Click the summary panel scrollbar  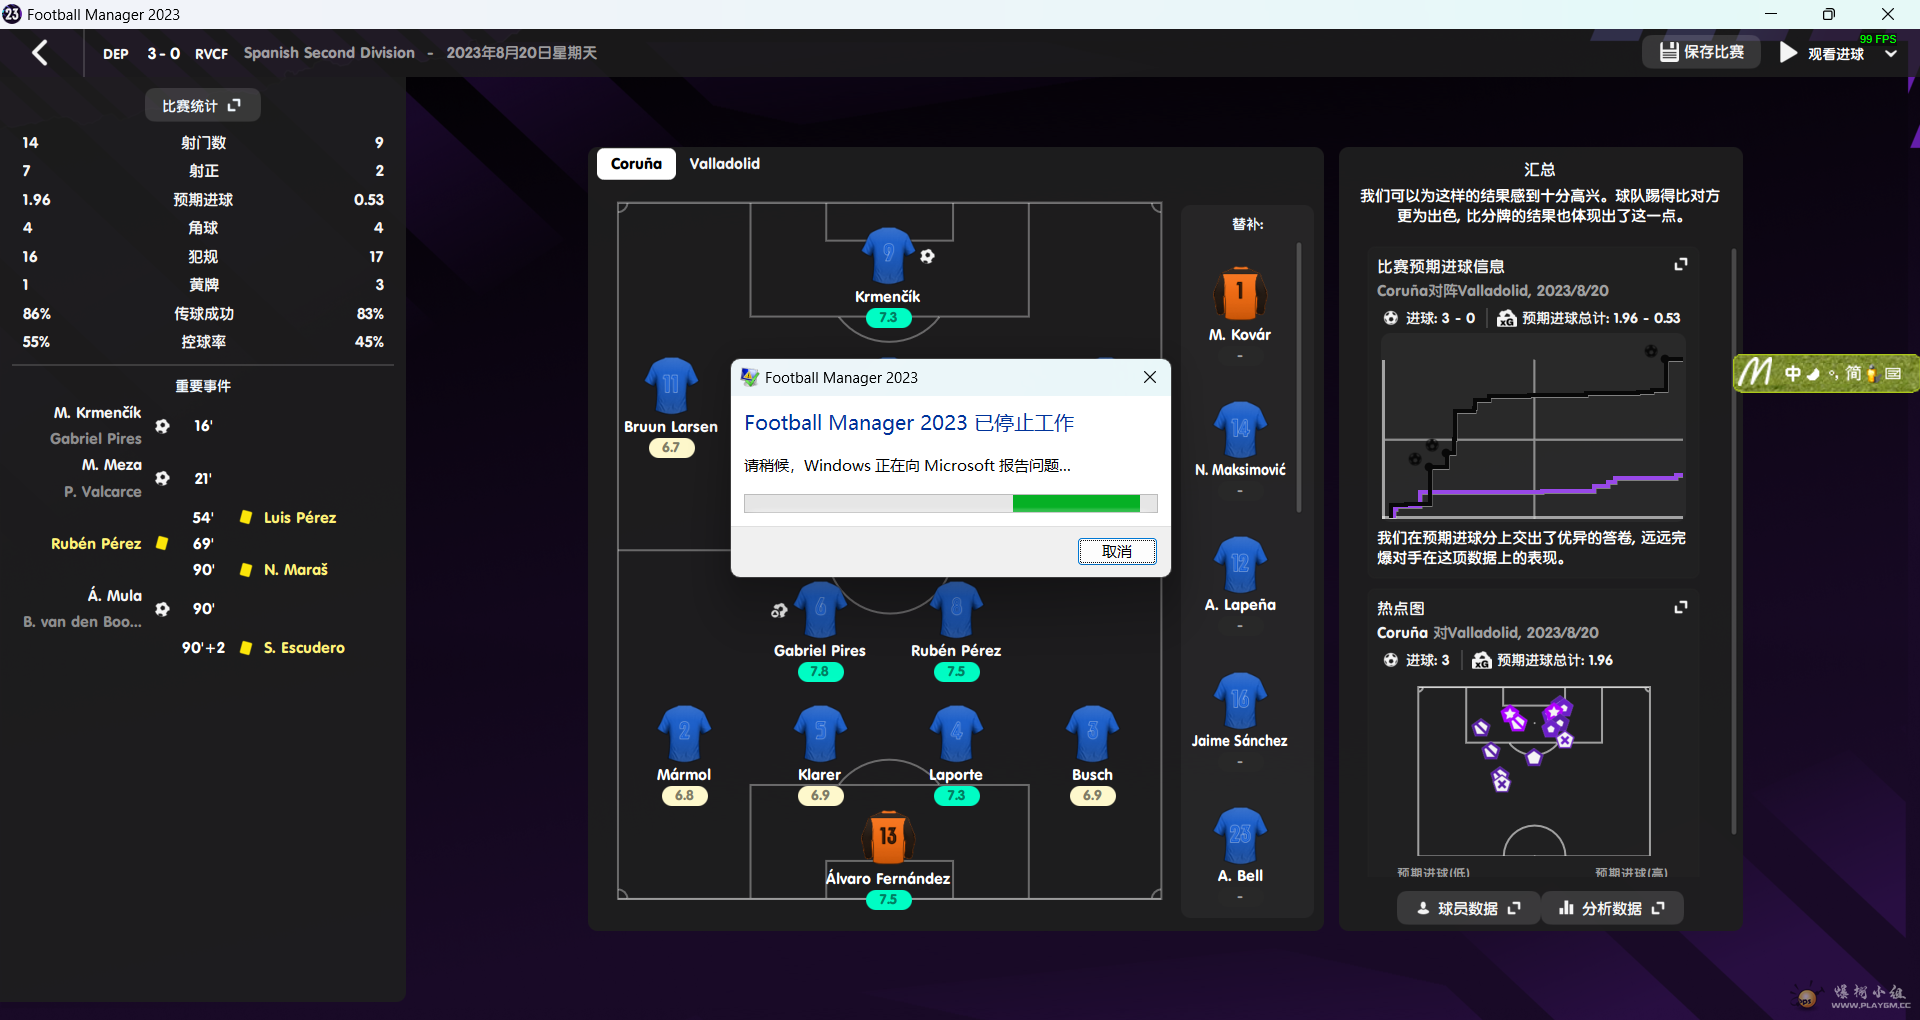tap(1733, 540)
